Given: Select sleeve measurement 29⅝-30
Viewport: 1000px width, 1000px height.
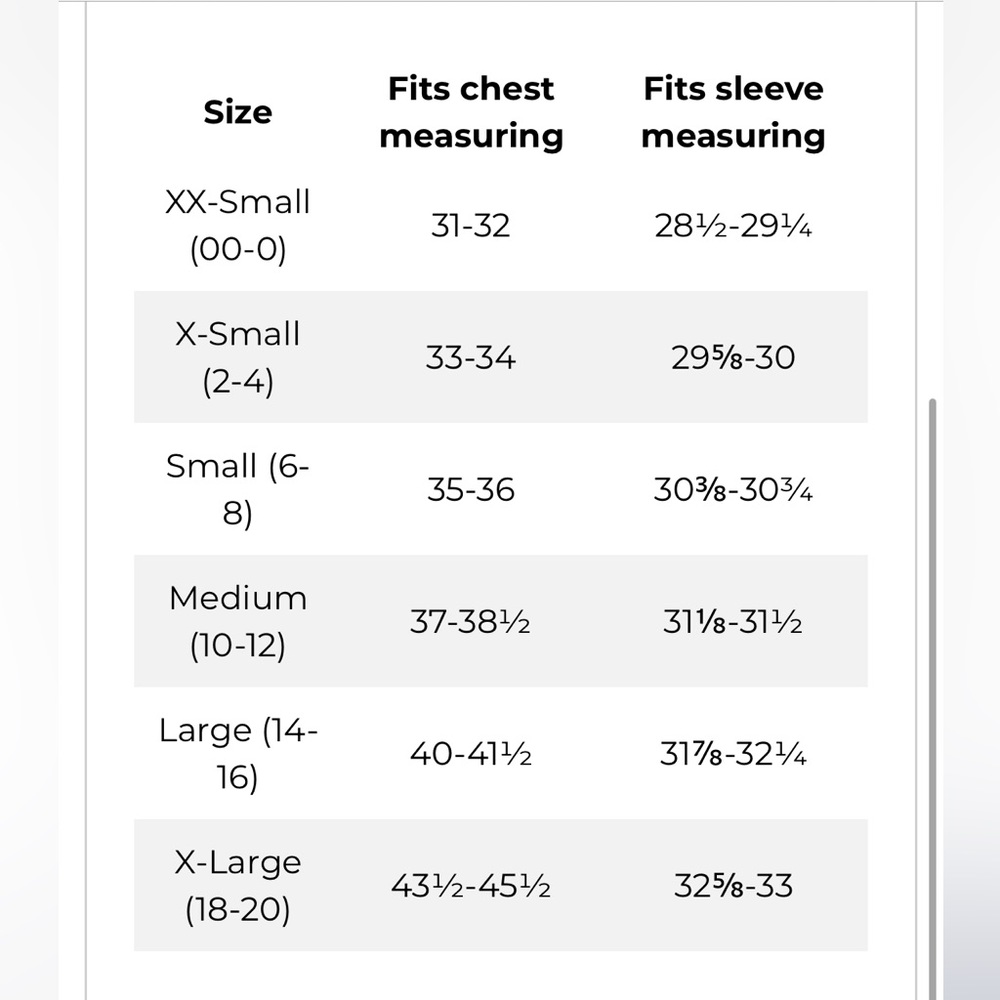Looking at the screenshot, I should tap(733, 358).
